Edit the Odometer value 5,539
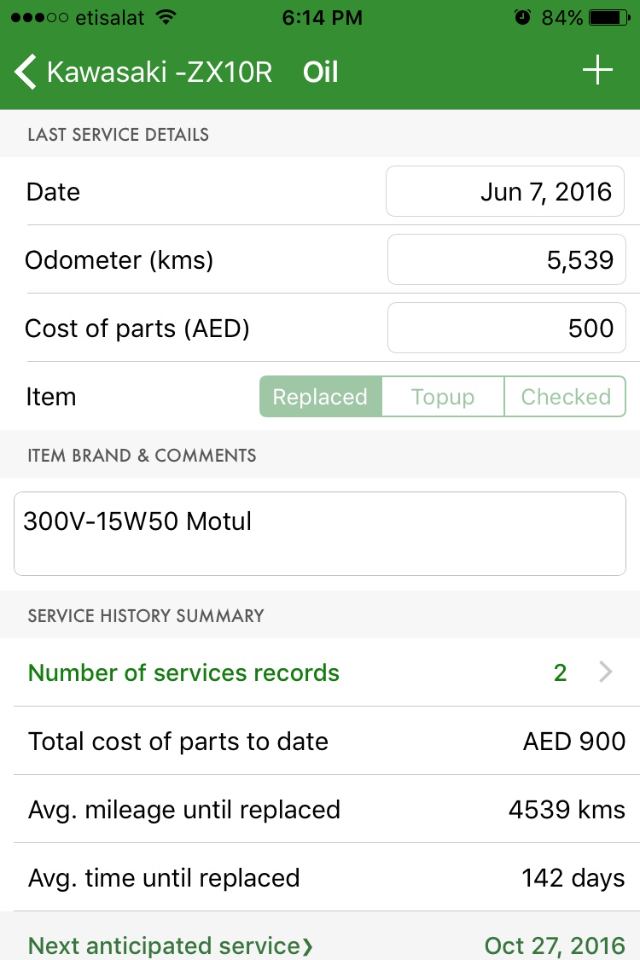640x960 pixels. pos(506,260)
